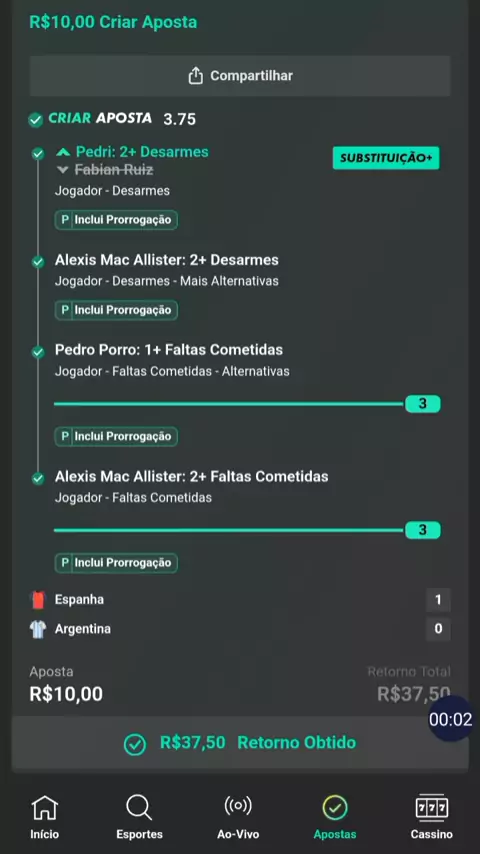This screenshot has width=480, height=854.
Task: Click the Compartilhar button
Action: click(x=240, y=76)
